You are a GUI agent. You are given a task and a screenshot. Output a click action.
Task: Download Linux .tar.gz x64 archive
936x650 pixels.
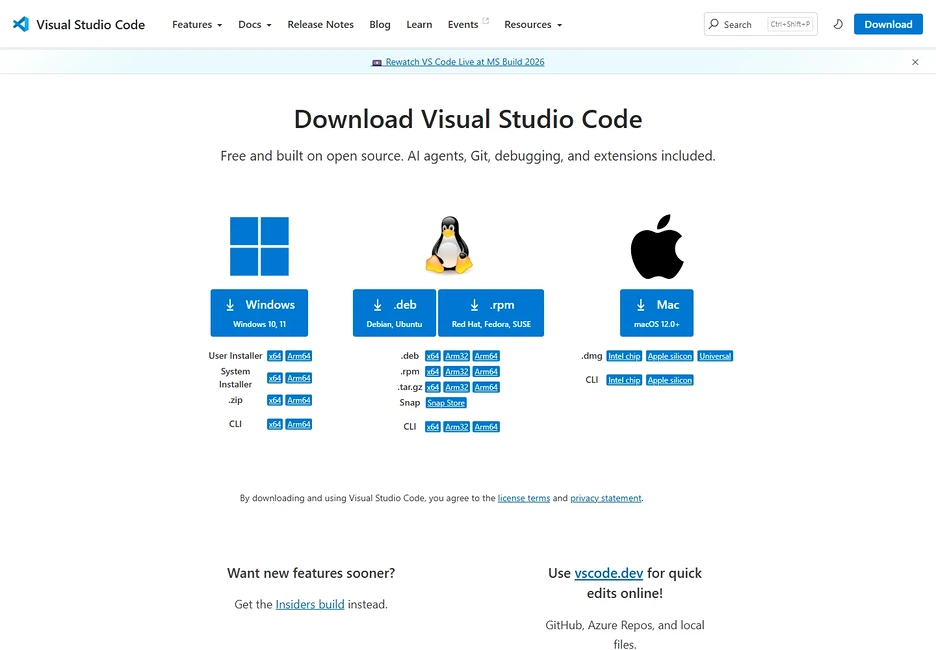tap(433, 387)
